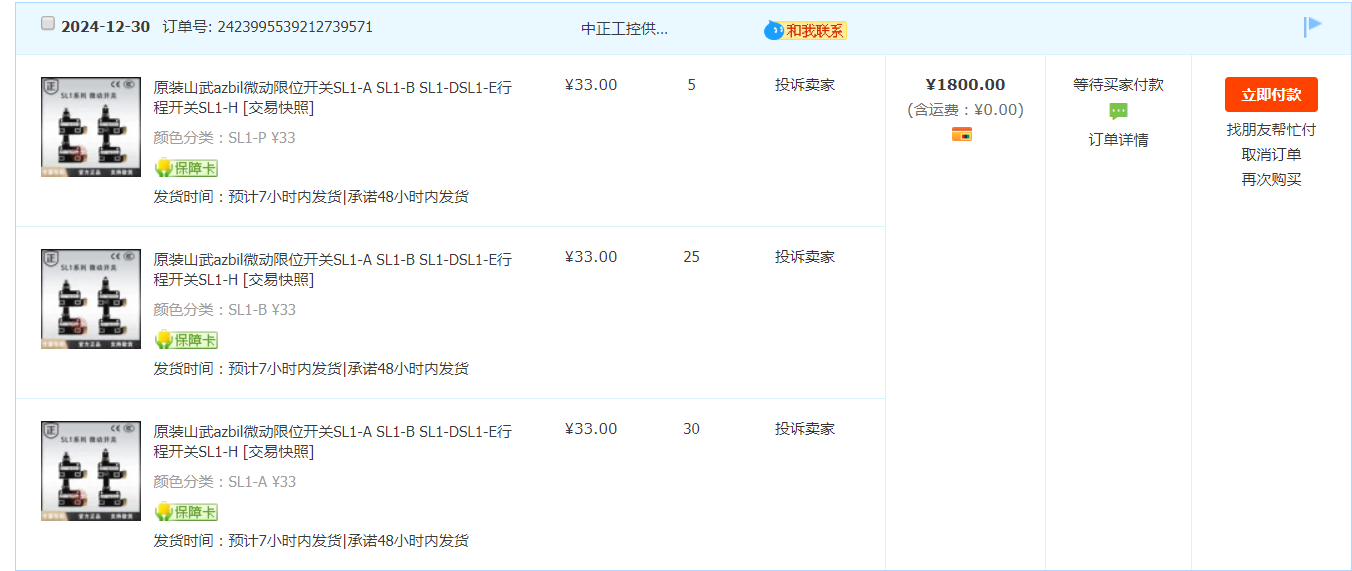Click order date 2024-12-30
1352x571 pixels.
coord(106,27)
